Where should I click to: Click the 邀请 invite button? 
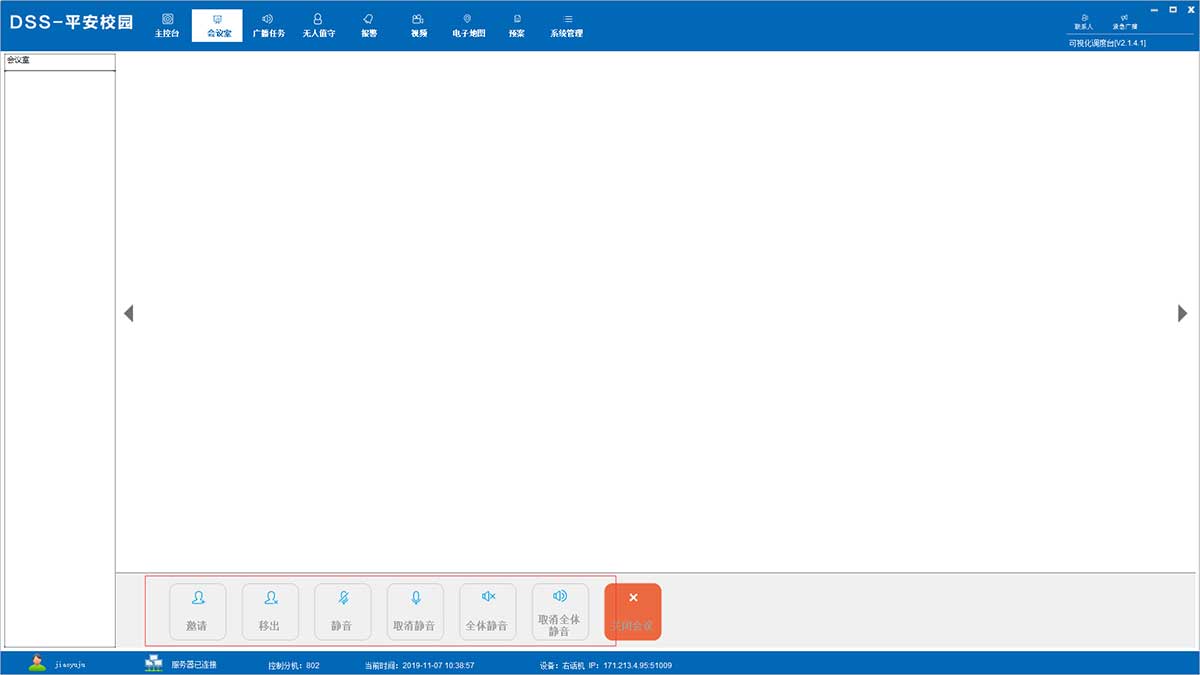point(197,611)
